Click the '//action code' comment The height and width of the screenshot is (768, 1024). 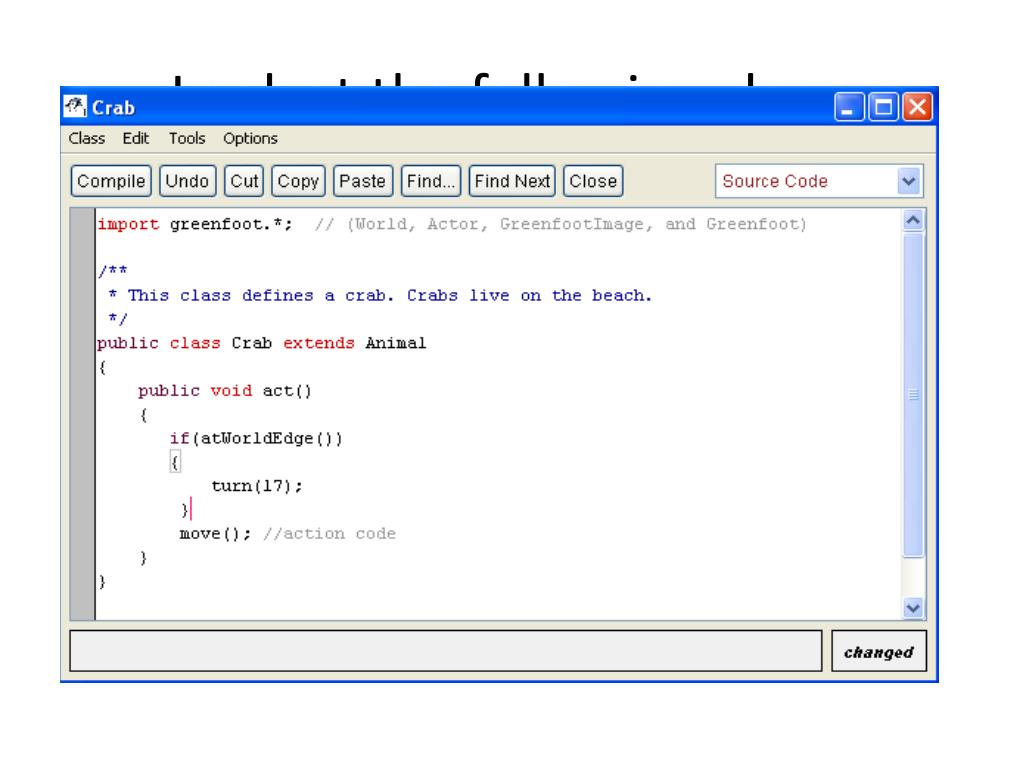pos(329,534)
